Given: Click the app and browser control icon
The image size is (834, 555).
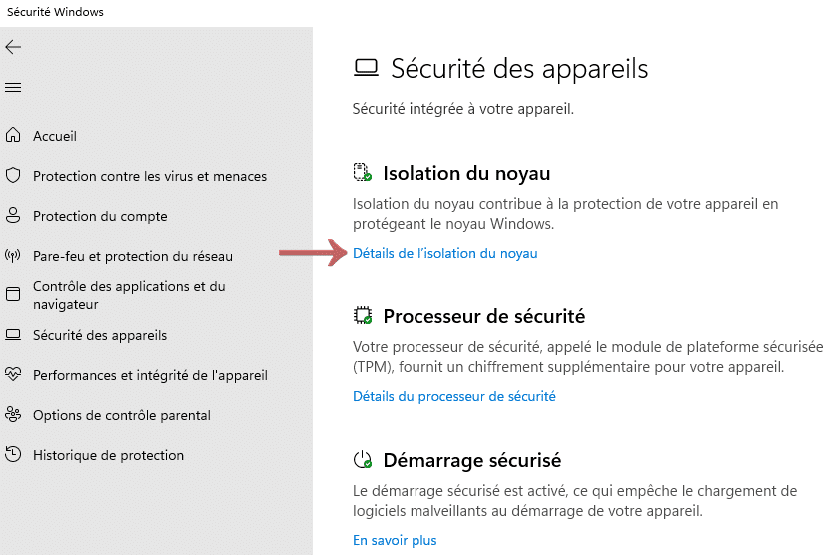Looking at the screenshot, I should tap(13, 294).
